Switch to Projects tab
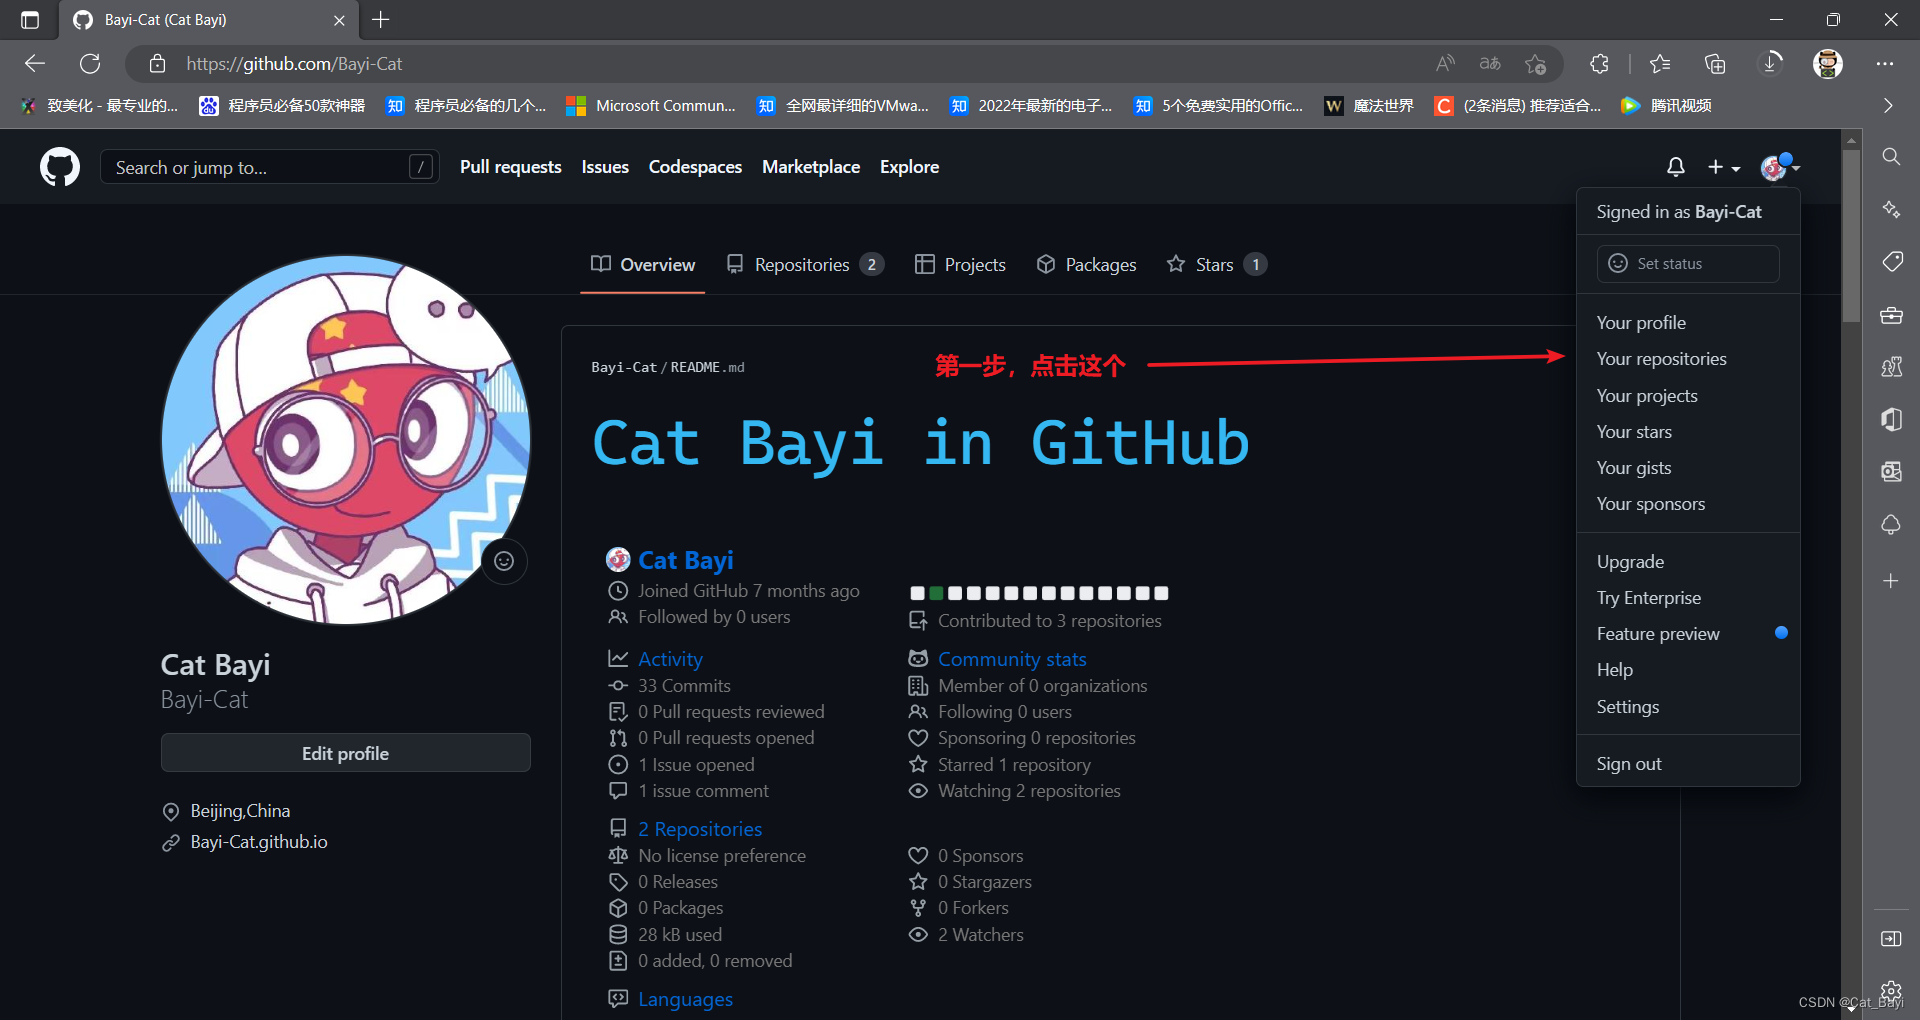1920x1020 pixels. pos(960,265)
